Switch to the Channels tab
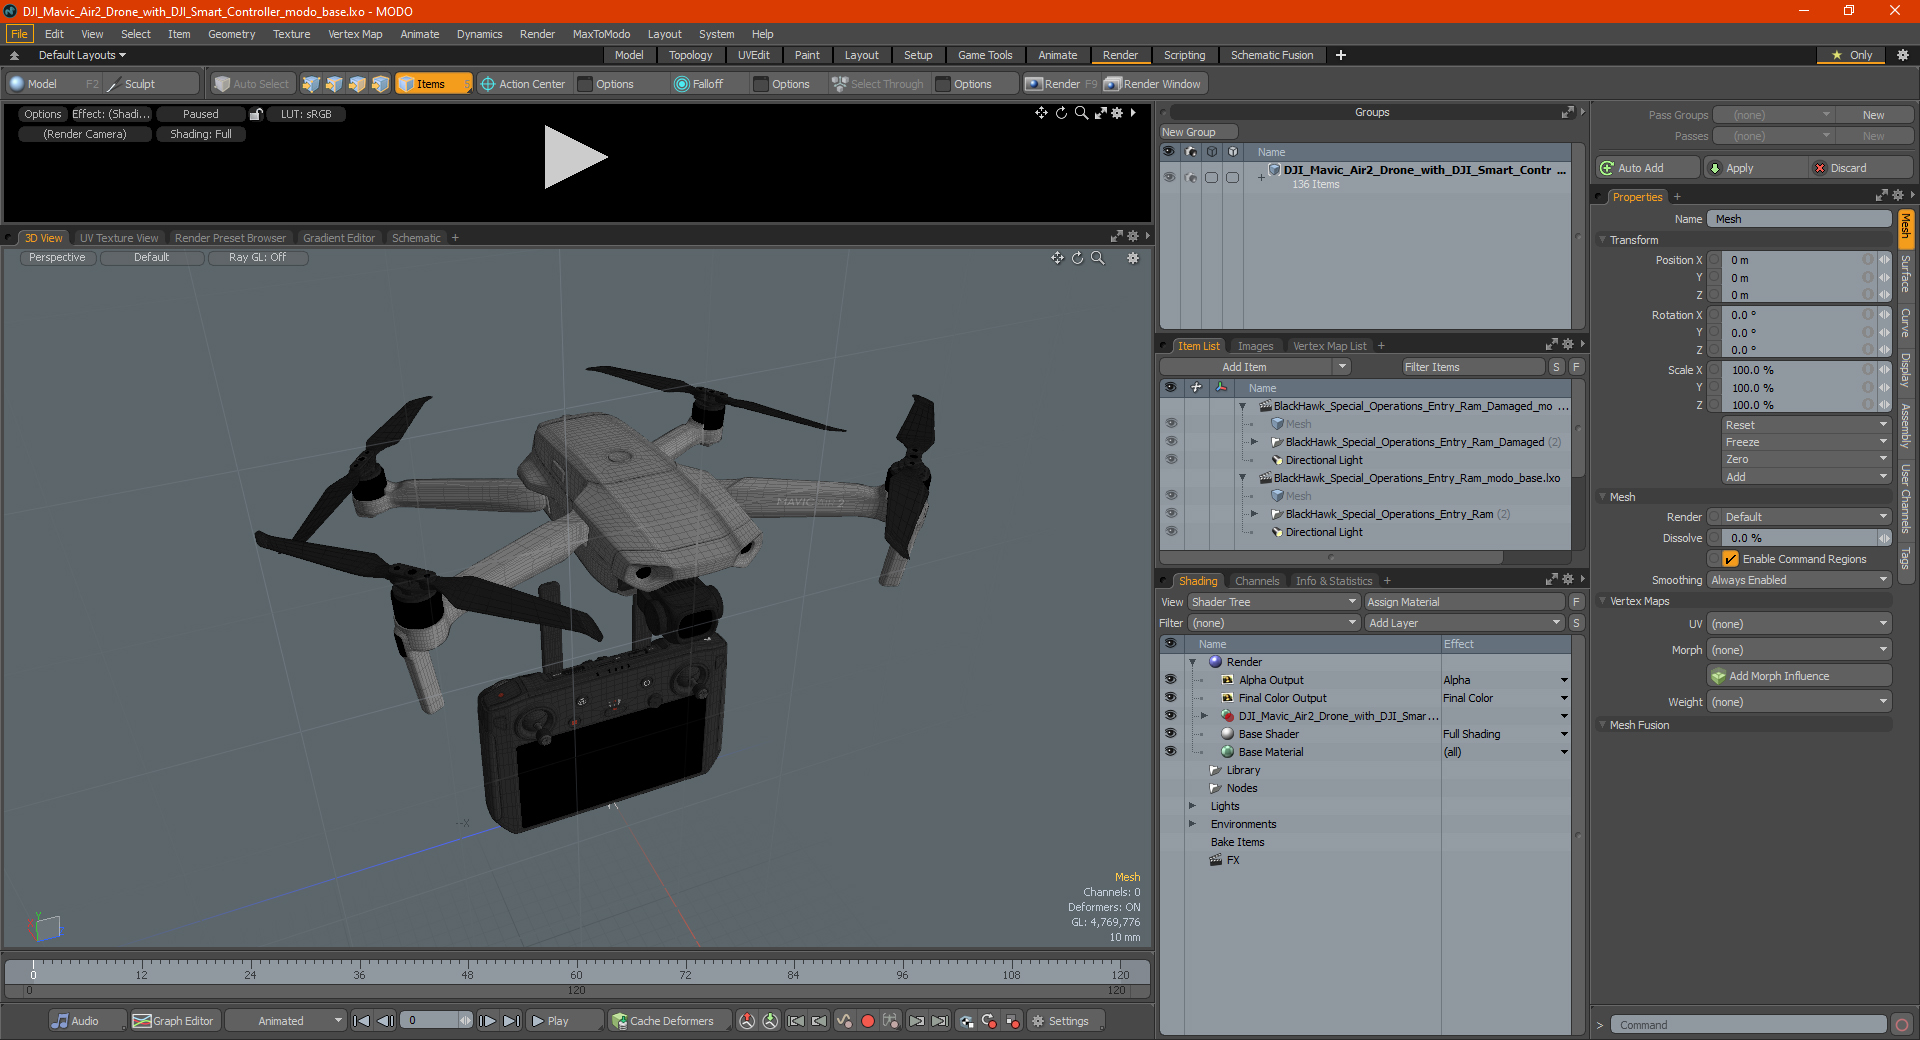The width and height of the screenshot is (1920, 1040). click(x=1256, y=581)
